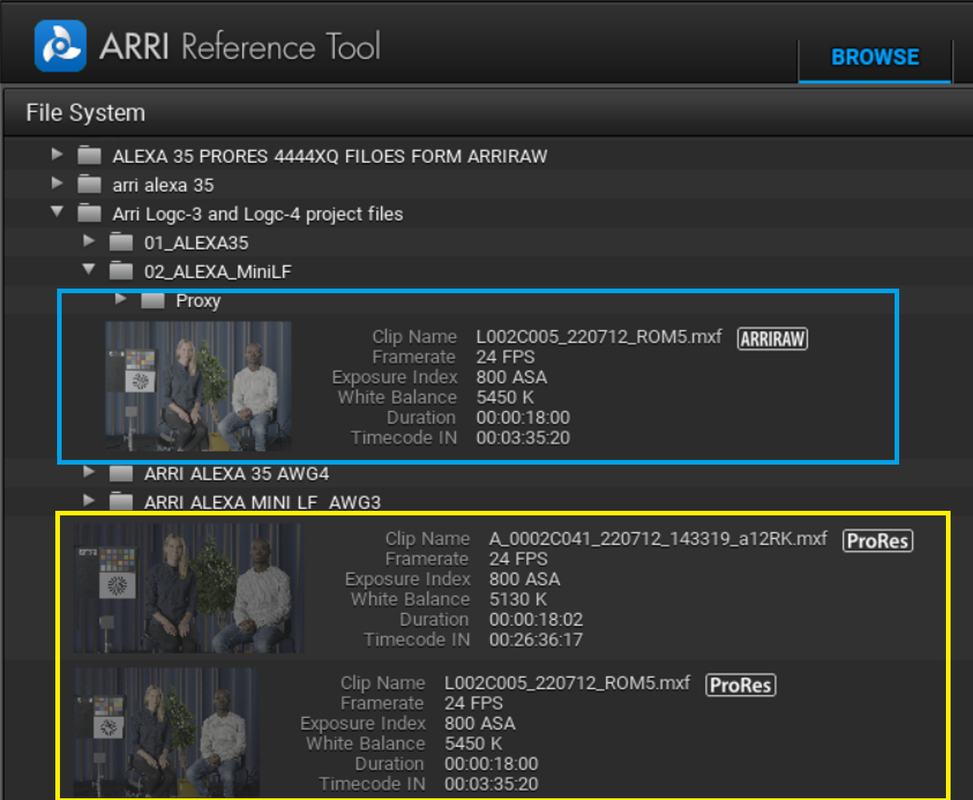Click the Proxy folder icon

pyautogui.click(x=153, y=300)
